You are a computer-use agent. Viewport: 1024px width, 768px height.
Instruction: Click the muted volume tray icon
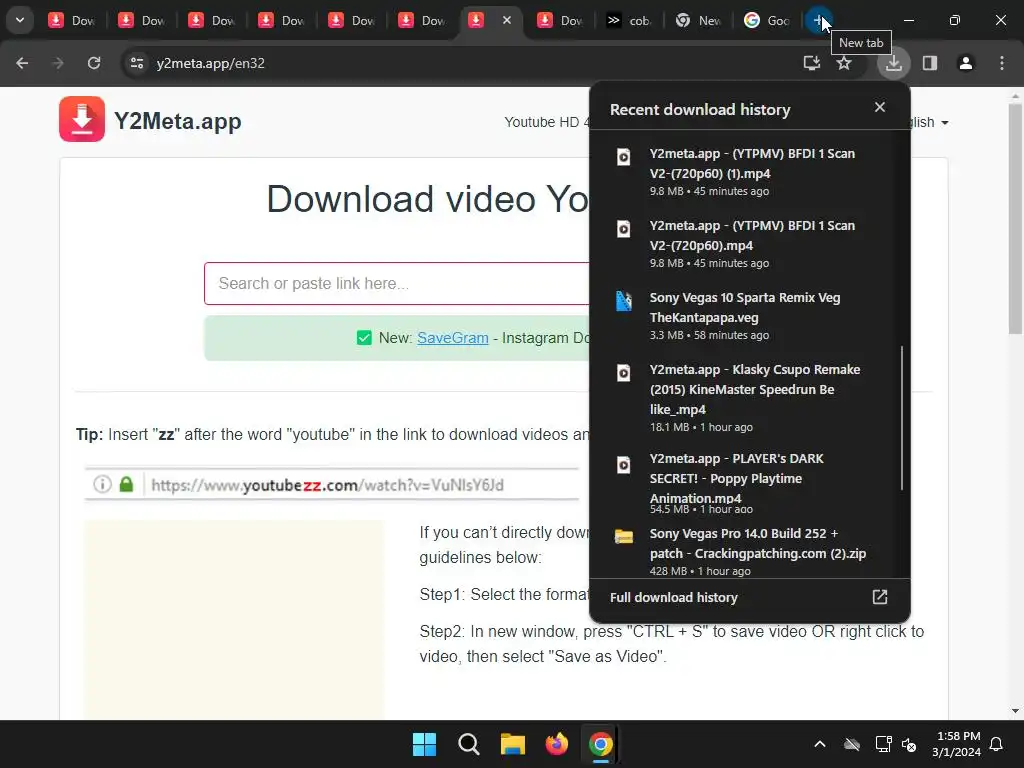click(x=909, y=744)
